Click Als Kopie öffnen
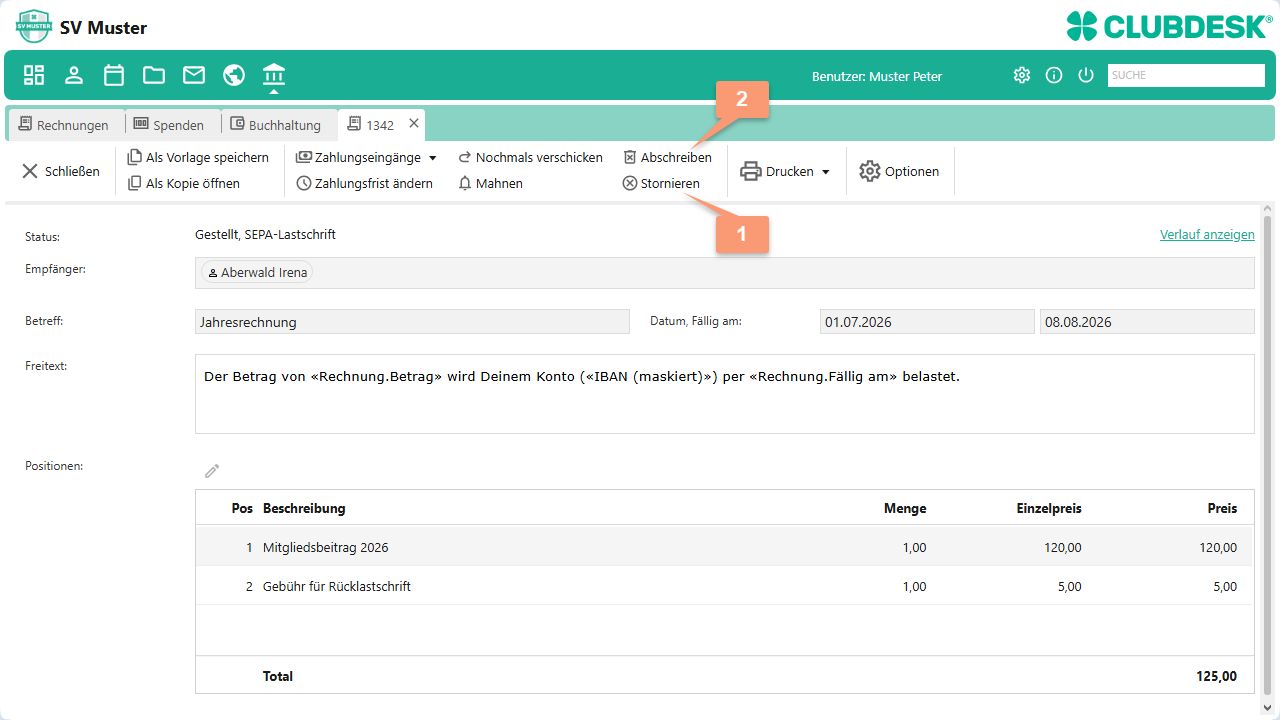Screen dimensions: 1280x720 coord(184,183)
